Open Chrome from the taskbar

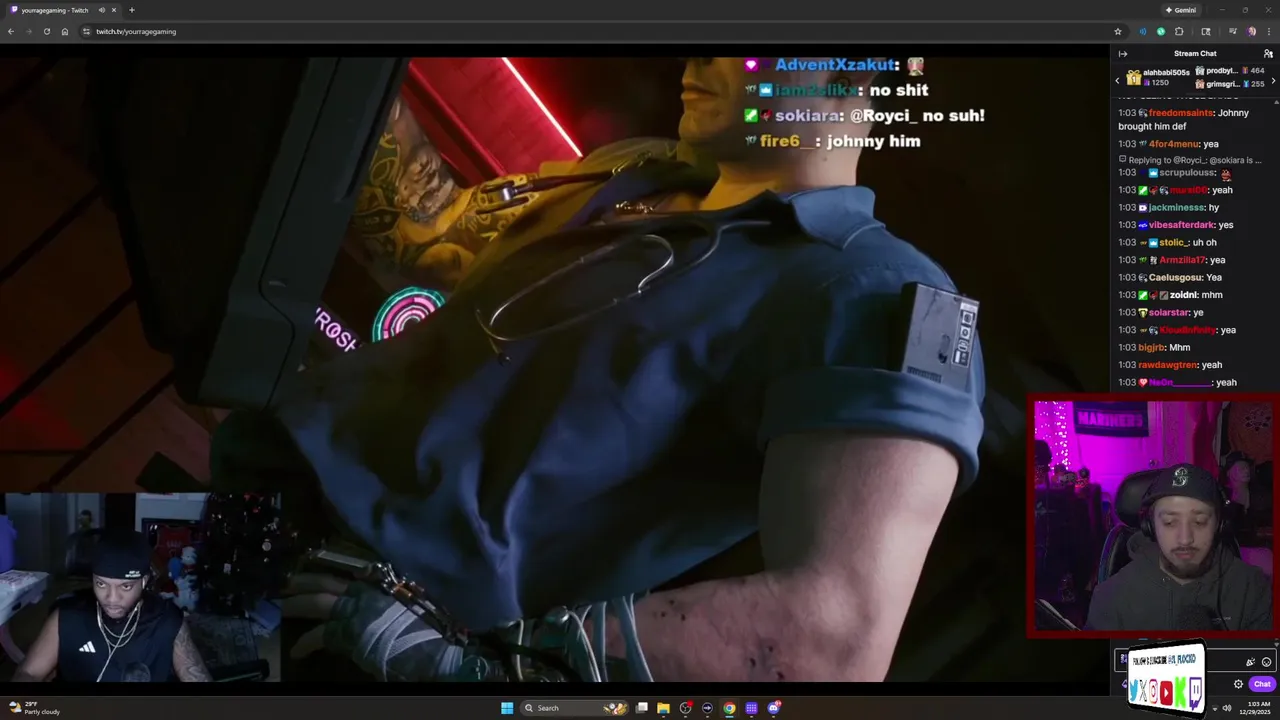coord(729,708)
